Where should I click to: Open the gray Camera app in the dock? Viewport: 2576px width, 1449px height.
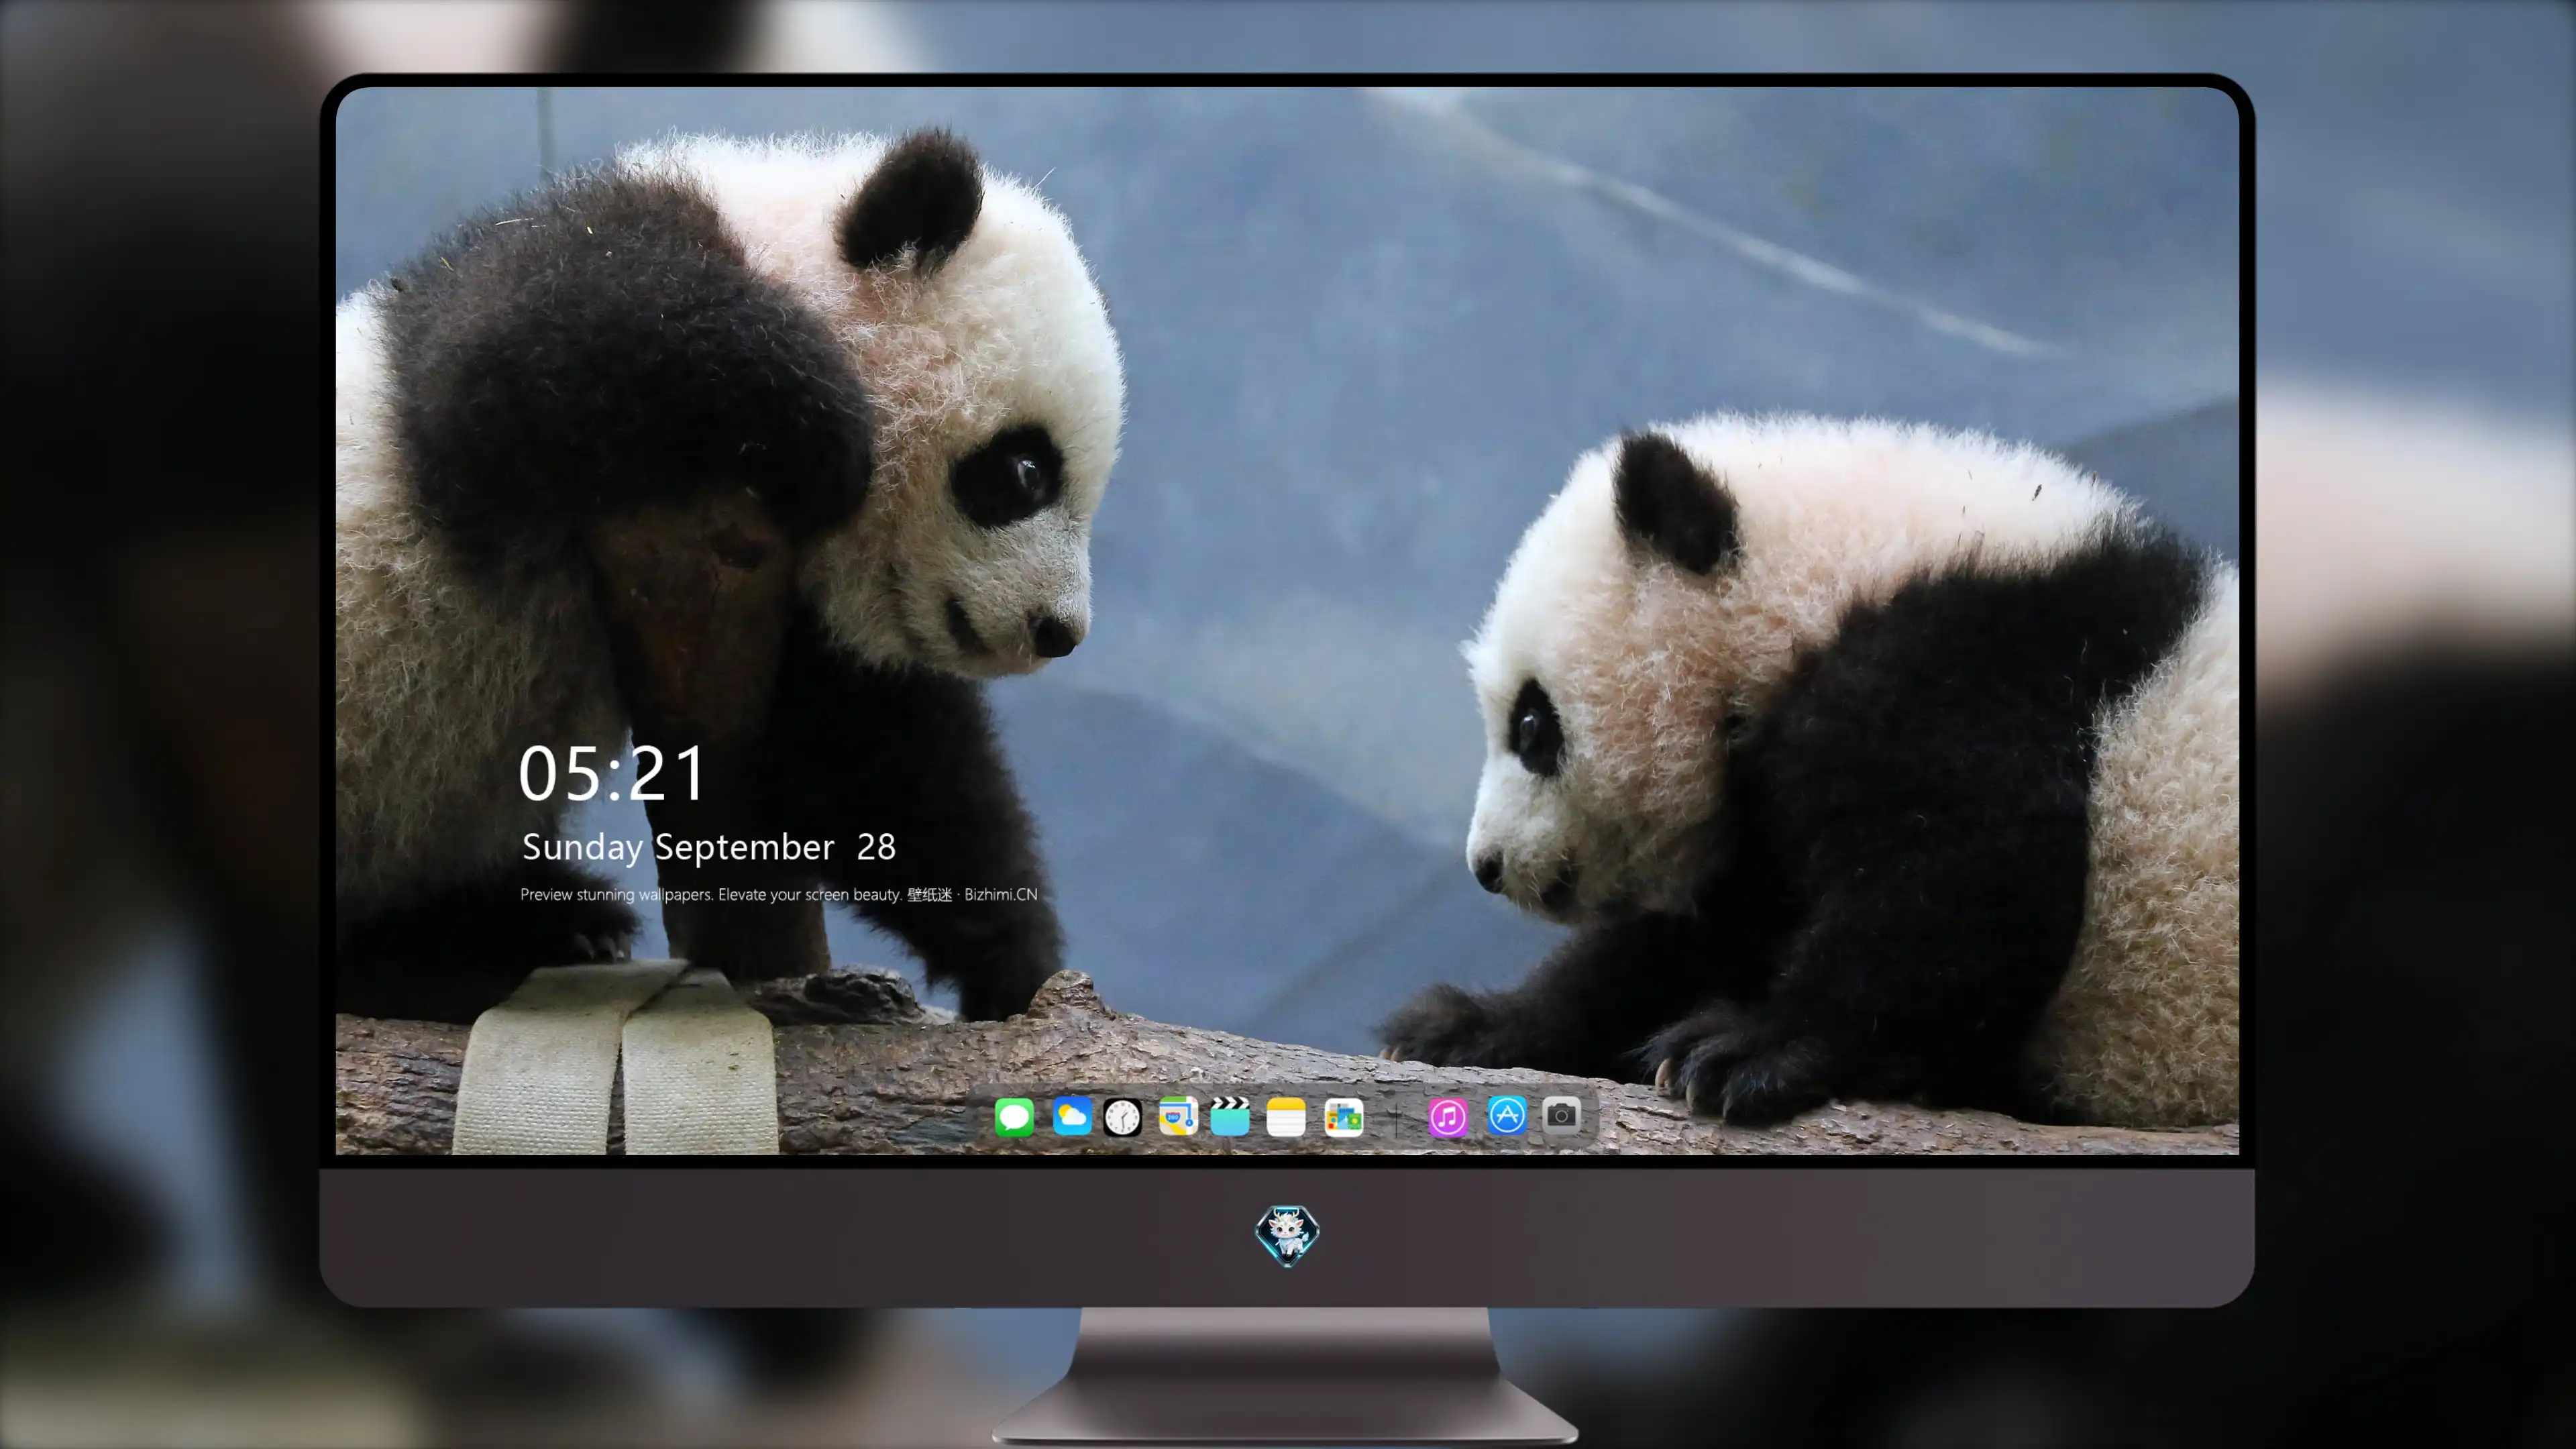(1561, 1115)
